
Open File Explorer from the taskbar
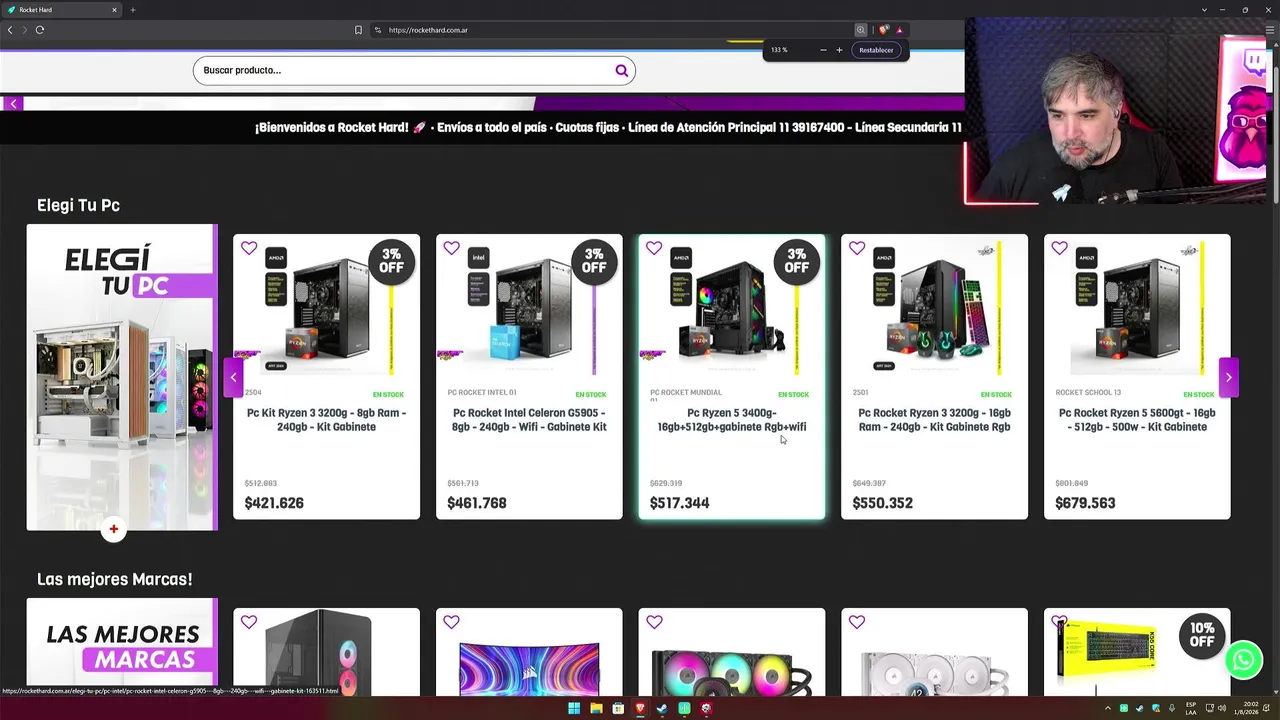point(596,708)
